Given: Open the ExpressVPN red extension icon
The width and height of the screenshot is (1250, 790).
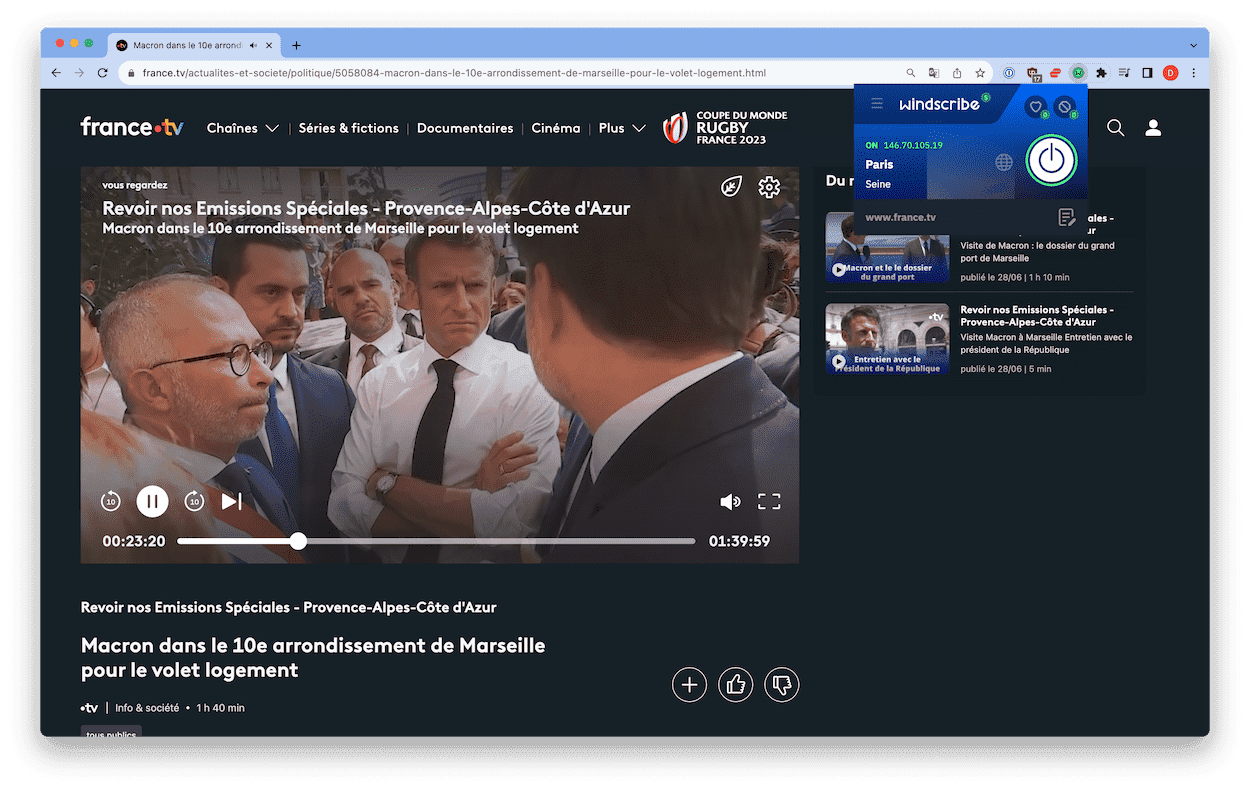Looking at the screenshot, I should coord(1056,73).
